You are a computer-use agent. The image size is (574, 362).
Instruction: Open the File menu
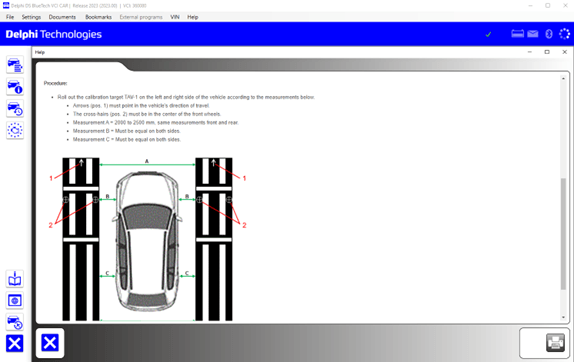[10, 17]
